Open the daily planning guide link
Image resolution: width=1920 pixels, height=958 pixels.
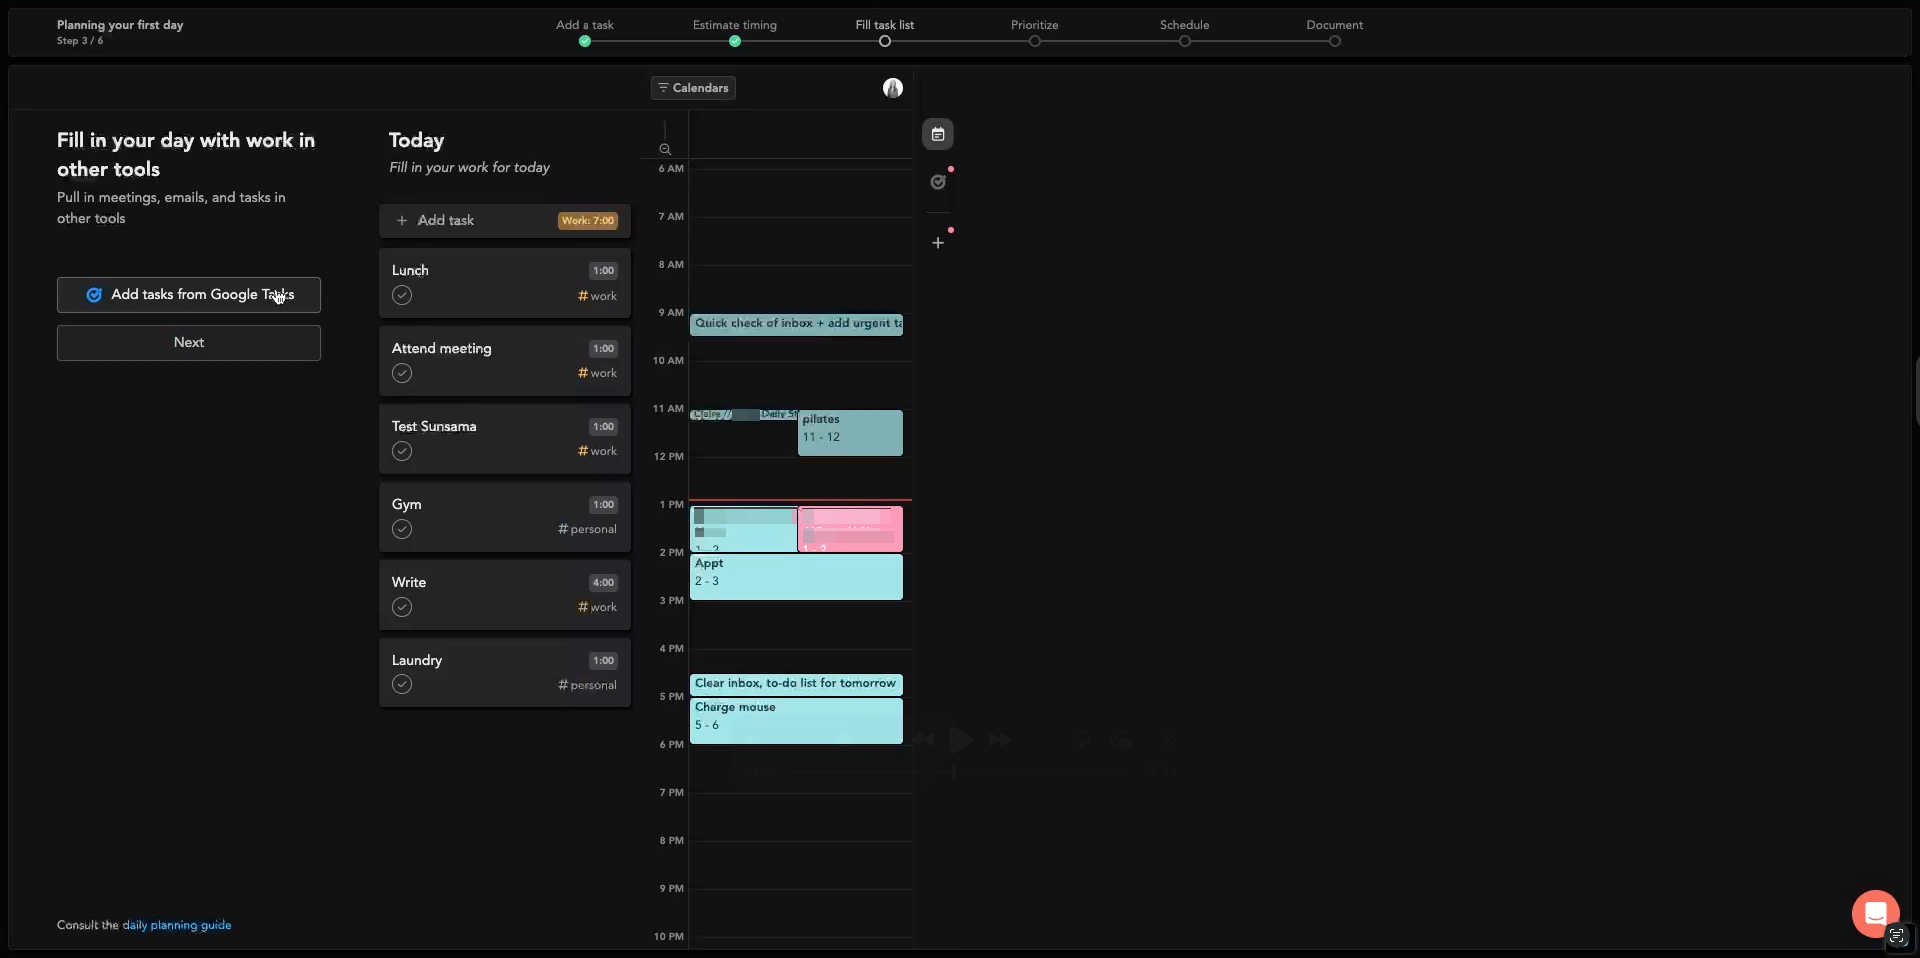(x=177, y=925)
